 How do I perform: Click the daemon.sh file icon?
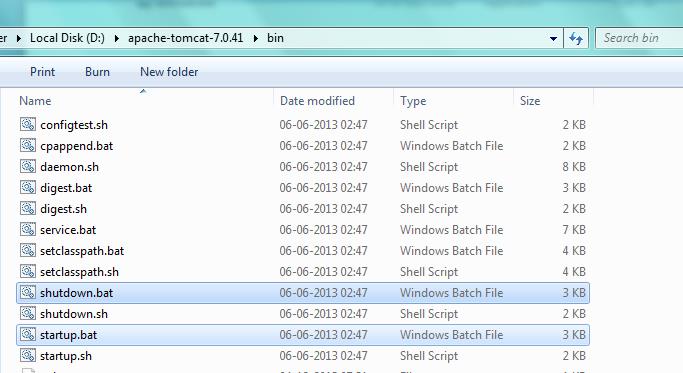coord(27,166)
